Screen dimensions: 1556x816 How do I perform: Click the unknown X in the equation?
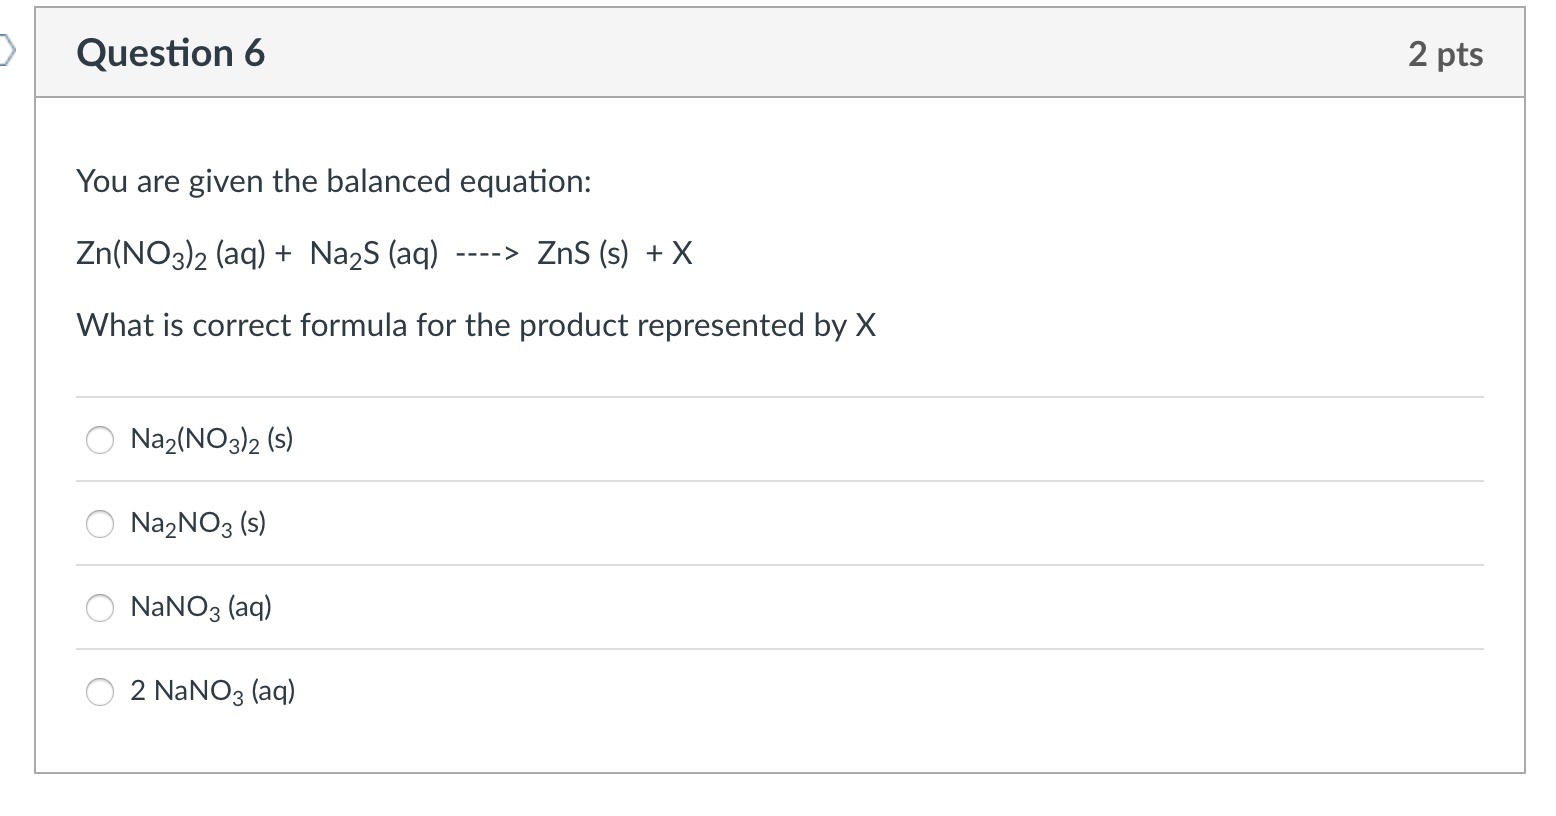tap(682, 254)
